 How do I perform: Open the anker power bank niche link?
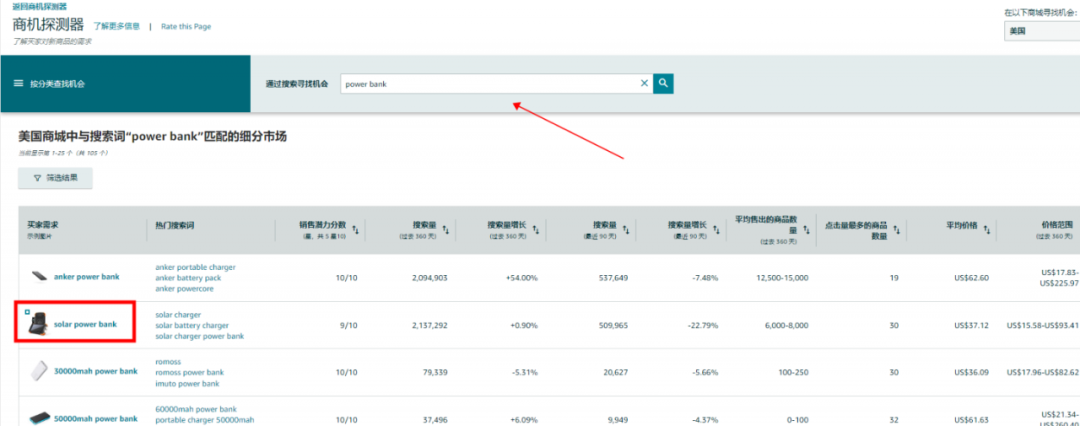[x=87, y=277]
